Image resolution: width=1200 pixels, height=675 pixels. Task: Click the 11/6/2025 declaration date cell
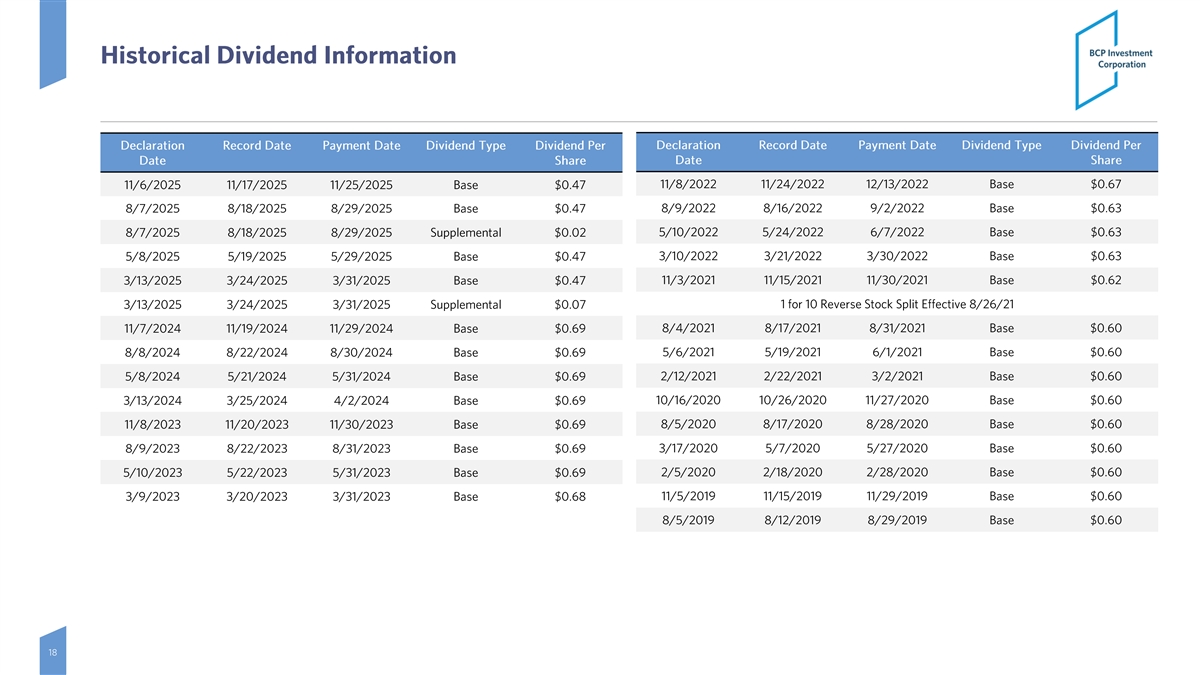coord(152,185)
